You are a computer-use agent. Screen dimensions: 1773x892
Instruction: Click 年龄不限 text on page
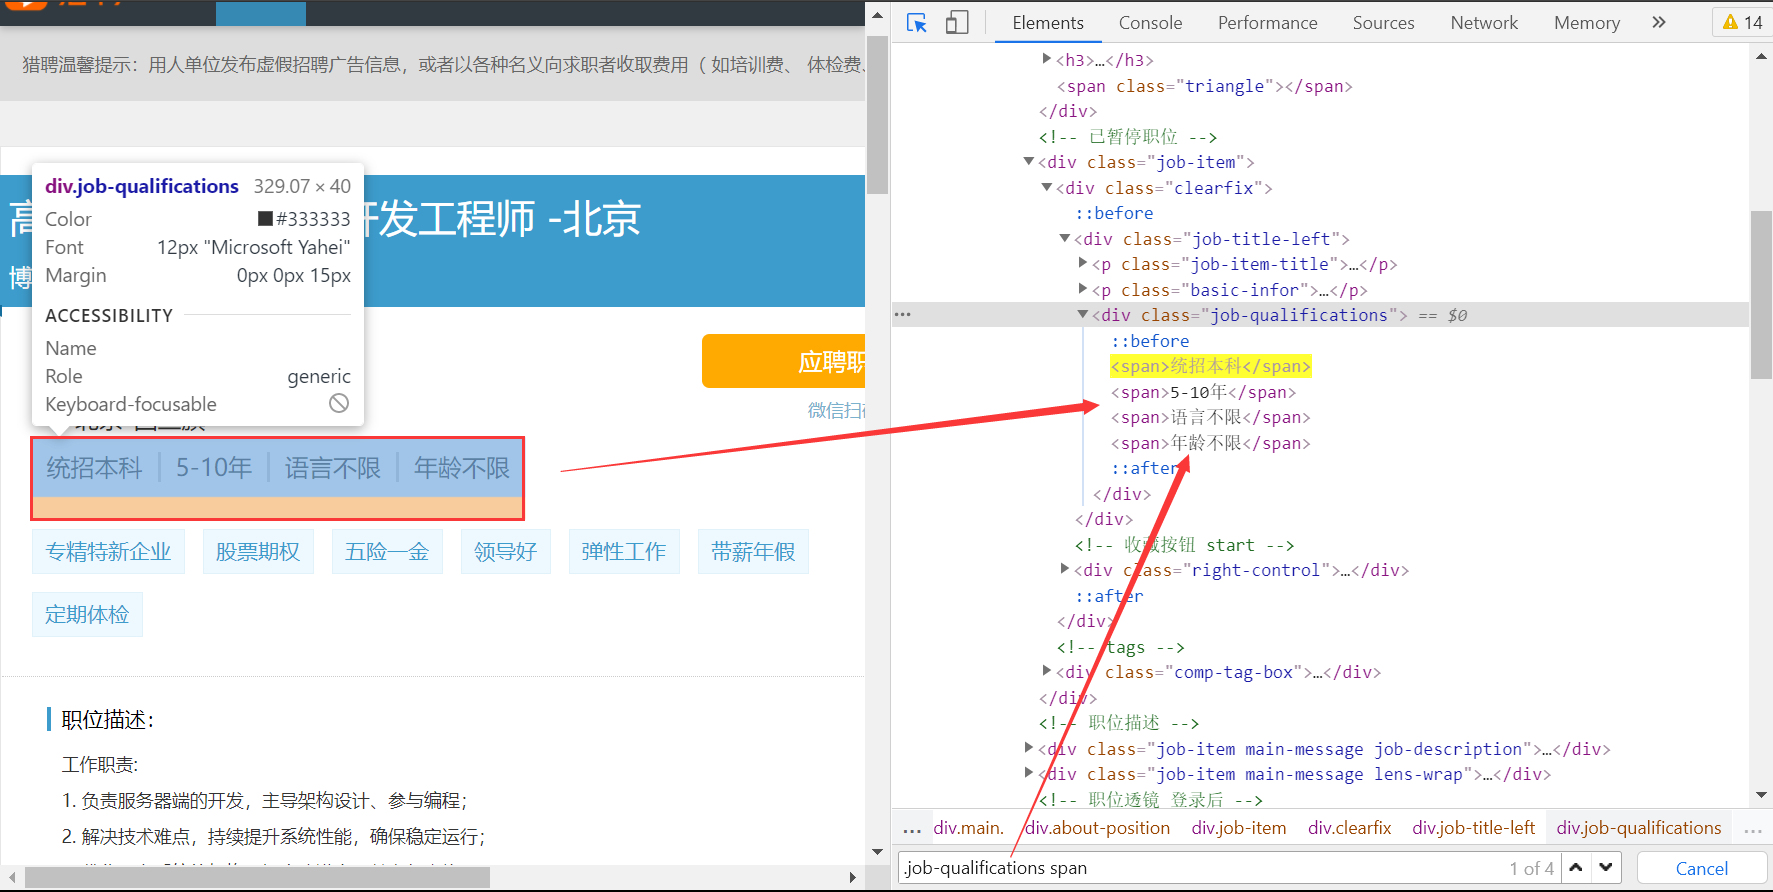click(462, 468)
